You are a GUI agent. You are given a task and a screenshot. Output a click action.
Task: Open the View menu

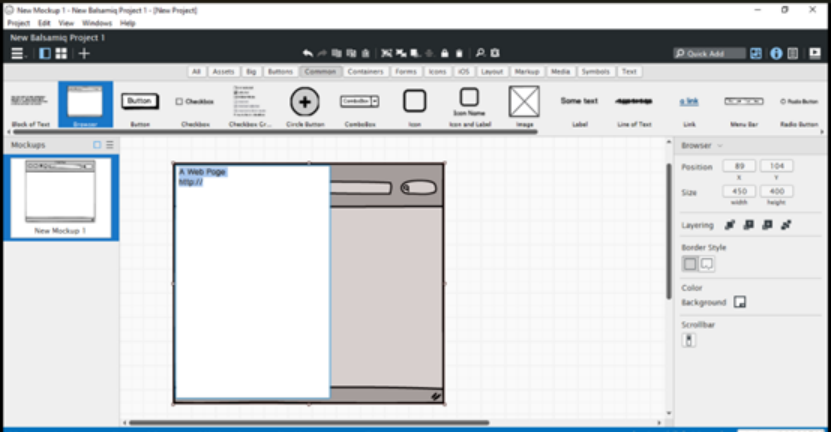click(x=66, y=23)
